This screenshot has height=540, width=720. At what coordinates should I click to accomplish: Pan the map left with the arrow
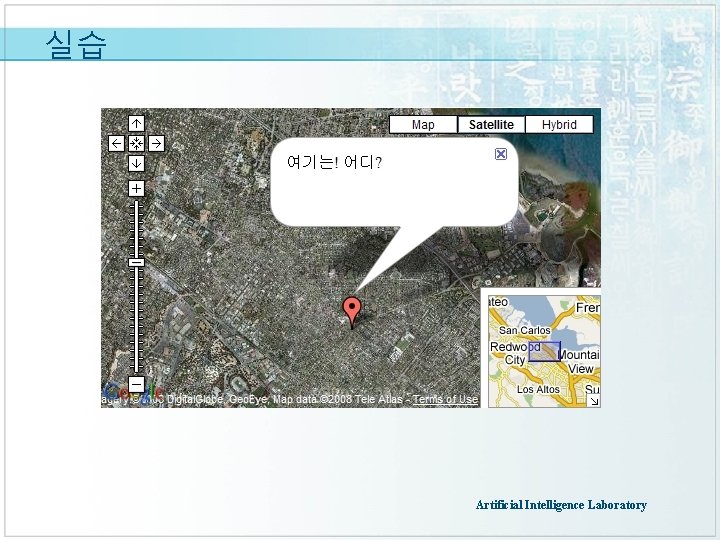click(116, 143)
